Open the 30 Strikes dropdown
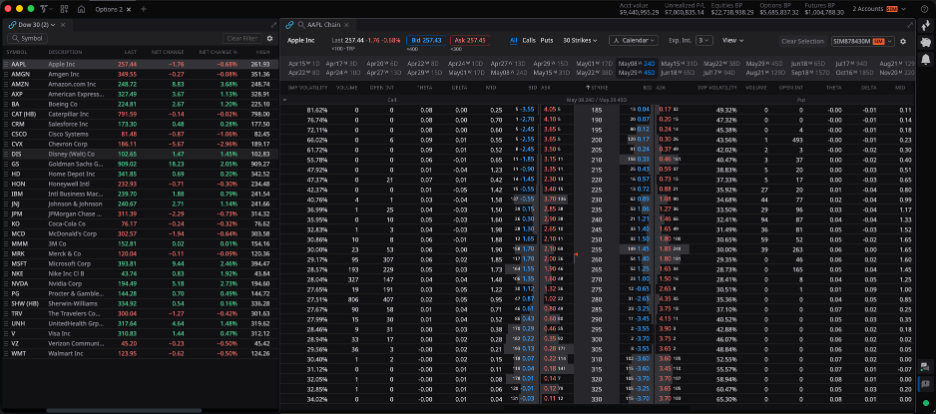This screenshot has height=414, width=936. click(x=580, y=41)
